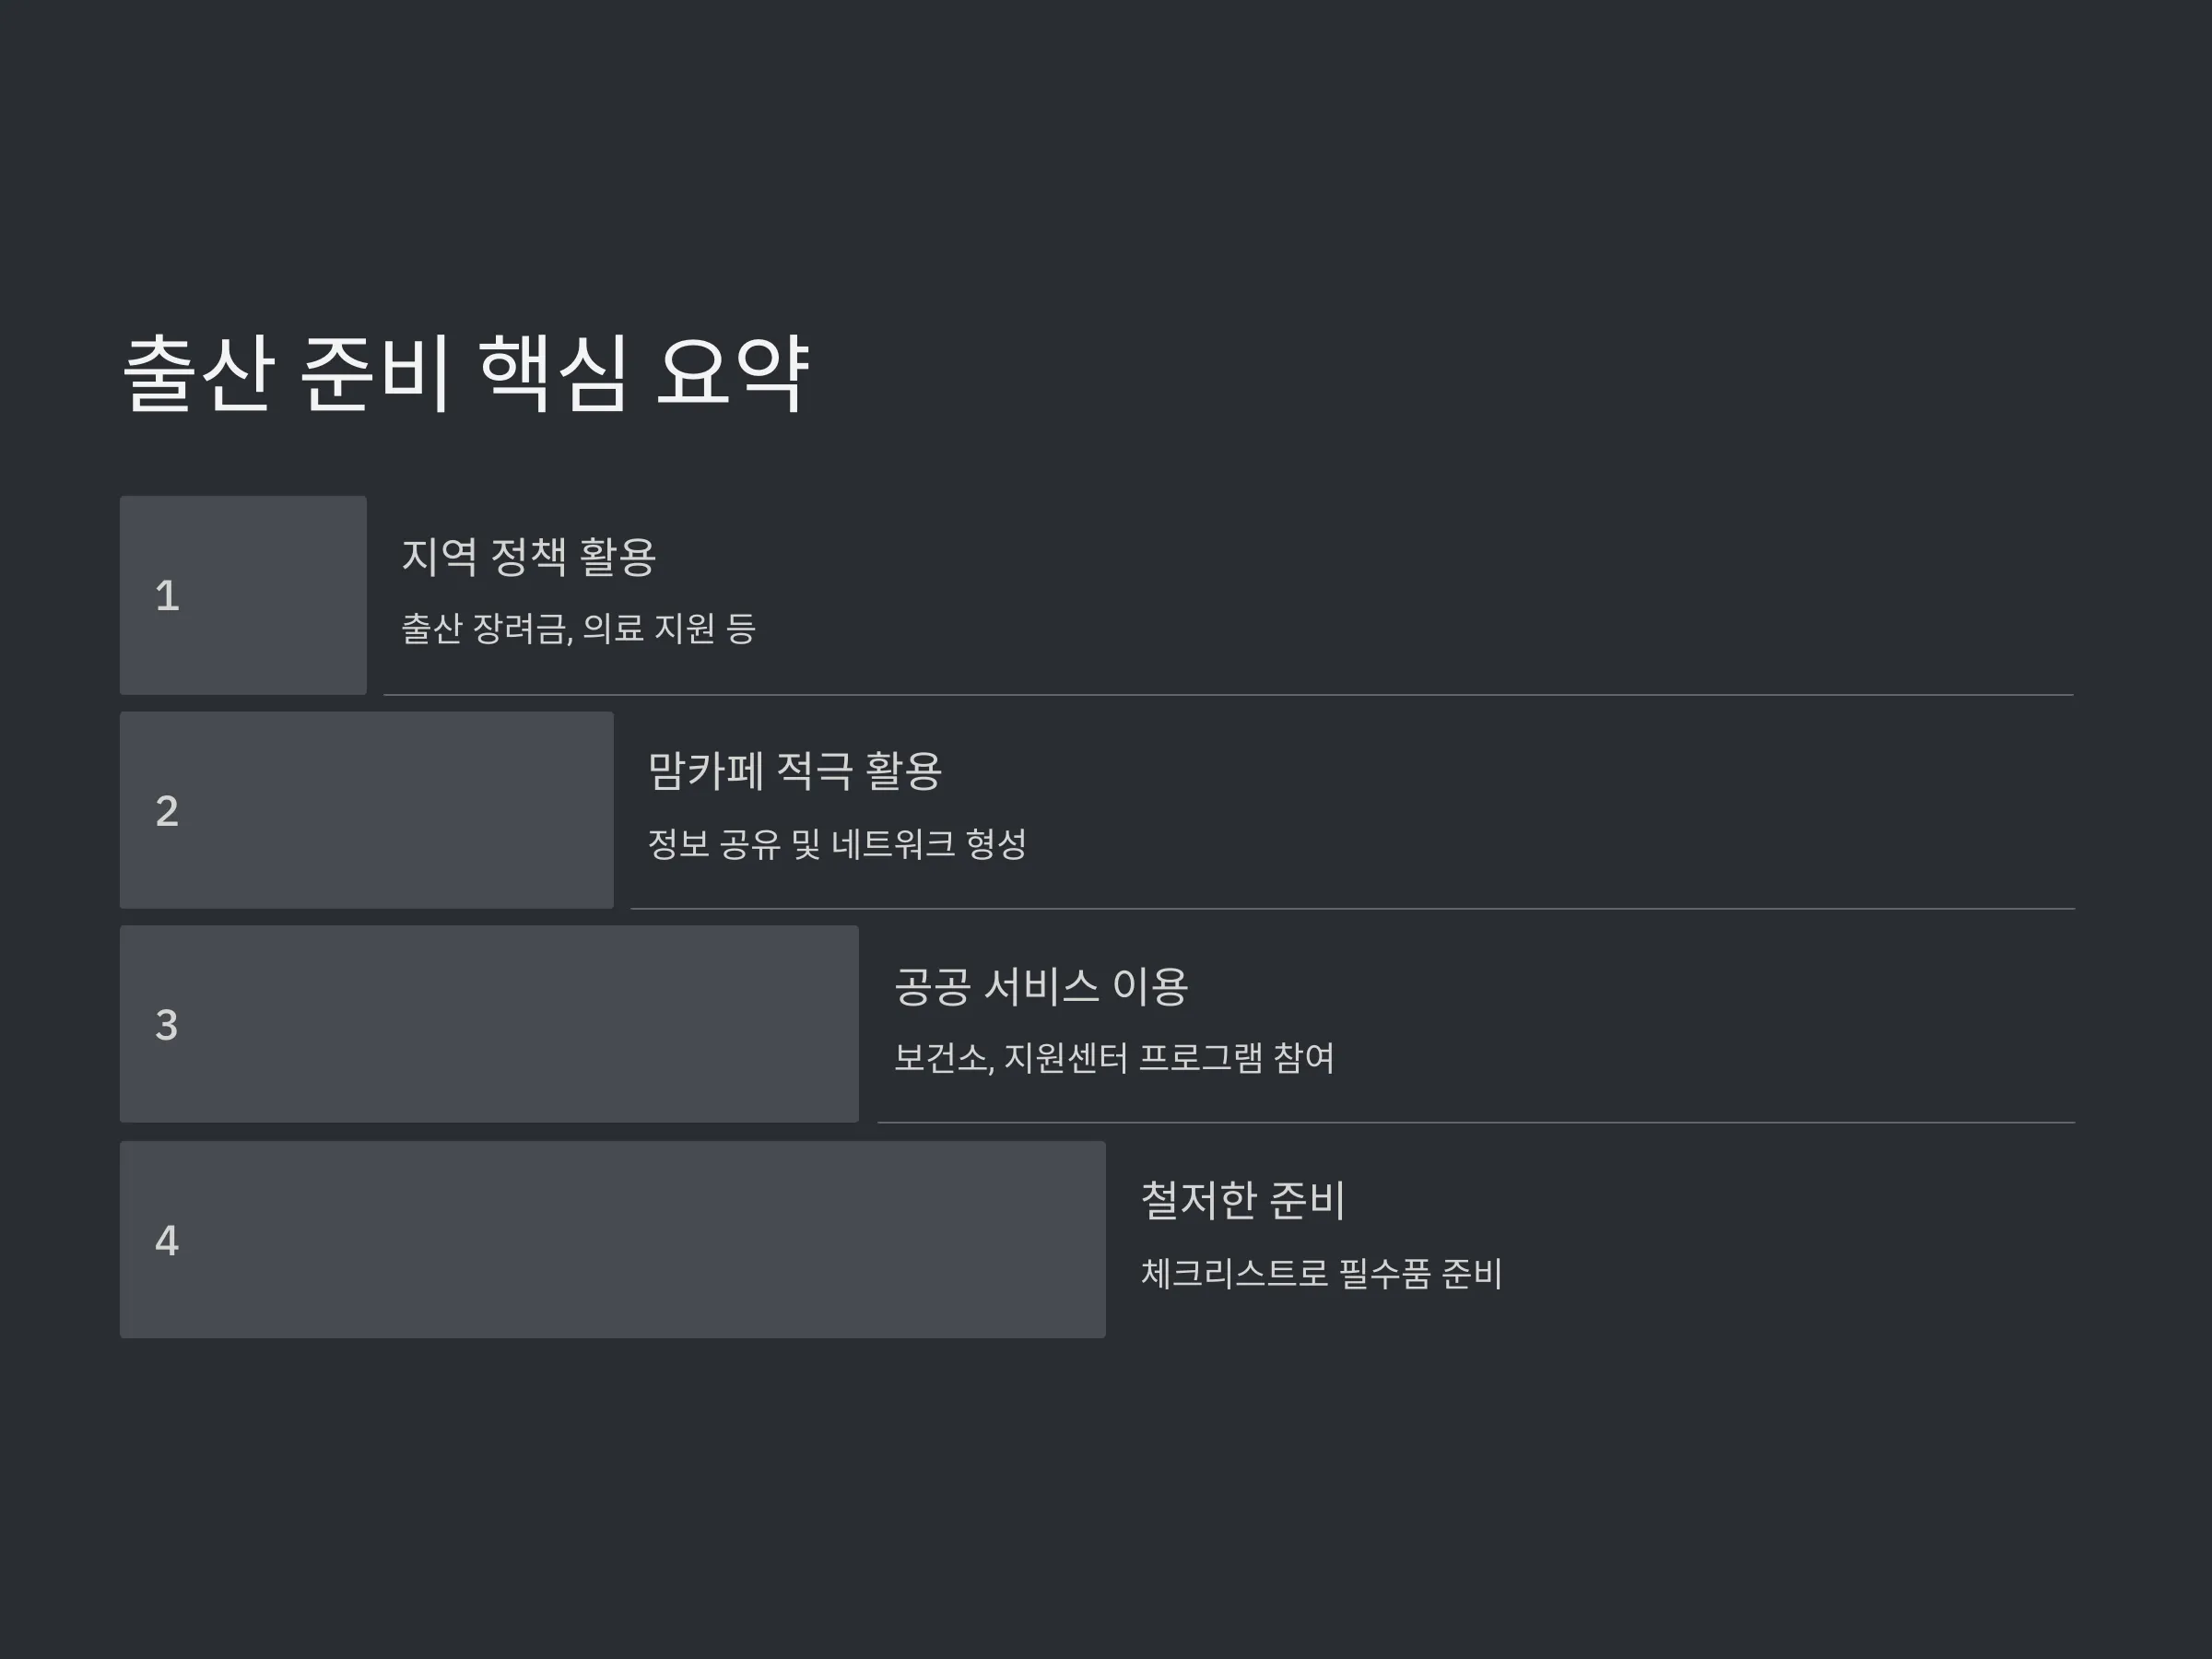Click the text 보건소, 지원센터 프로그램 참여
This screenshot has height=1659, width=2212.
coord(1114,1058)
